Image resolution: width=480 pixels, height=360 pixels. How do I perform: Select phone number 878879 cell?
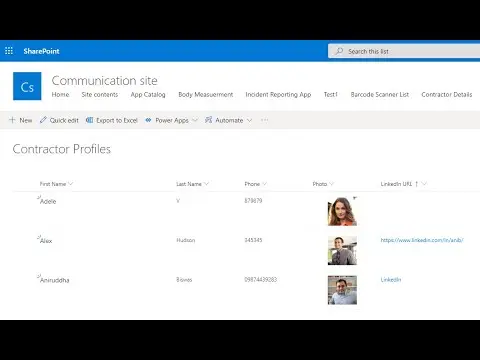(253, 201)
